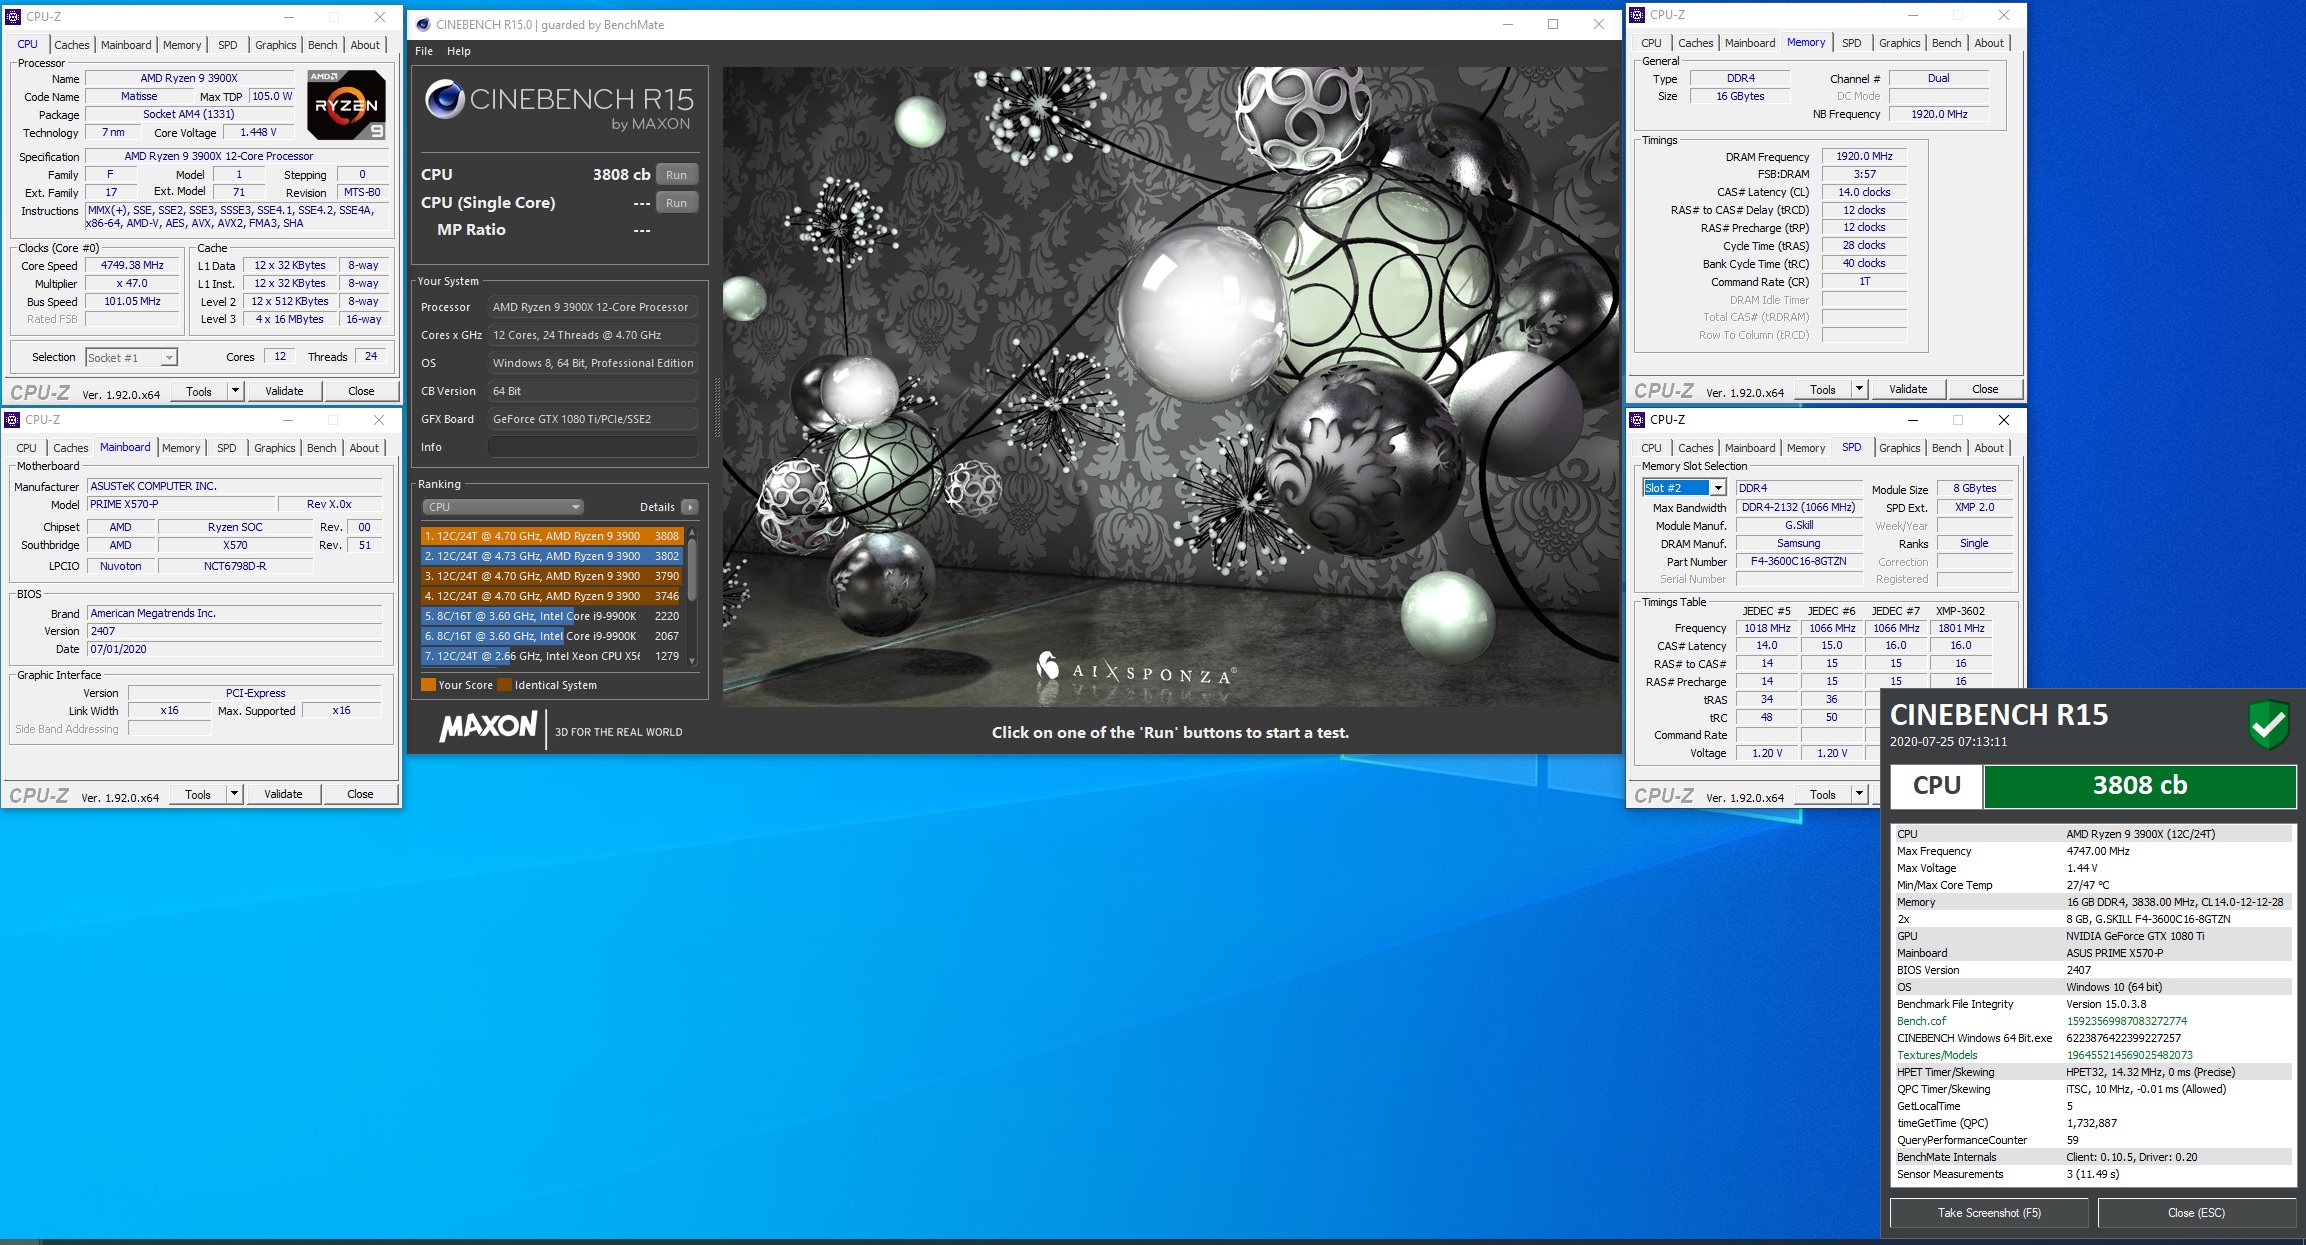The width and height of the screenshot is (2306, 1245).
Task: Open the Socket #1 selection dropdown
Action: pos(169,358)
